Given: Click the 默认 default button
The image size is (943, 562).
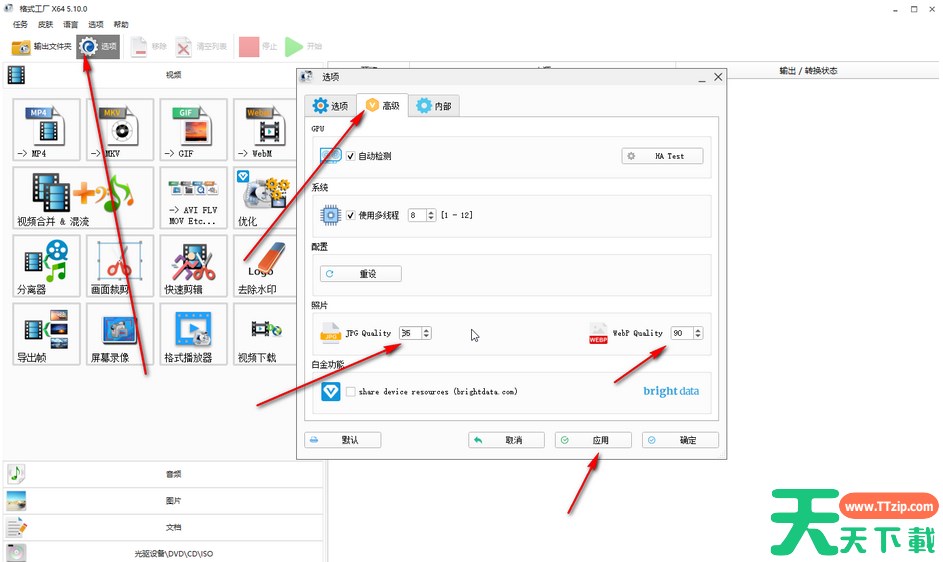Looking at the screenshot, I should tap(342, 440).
